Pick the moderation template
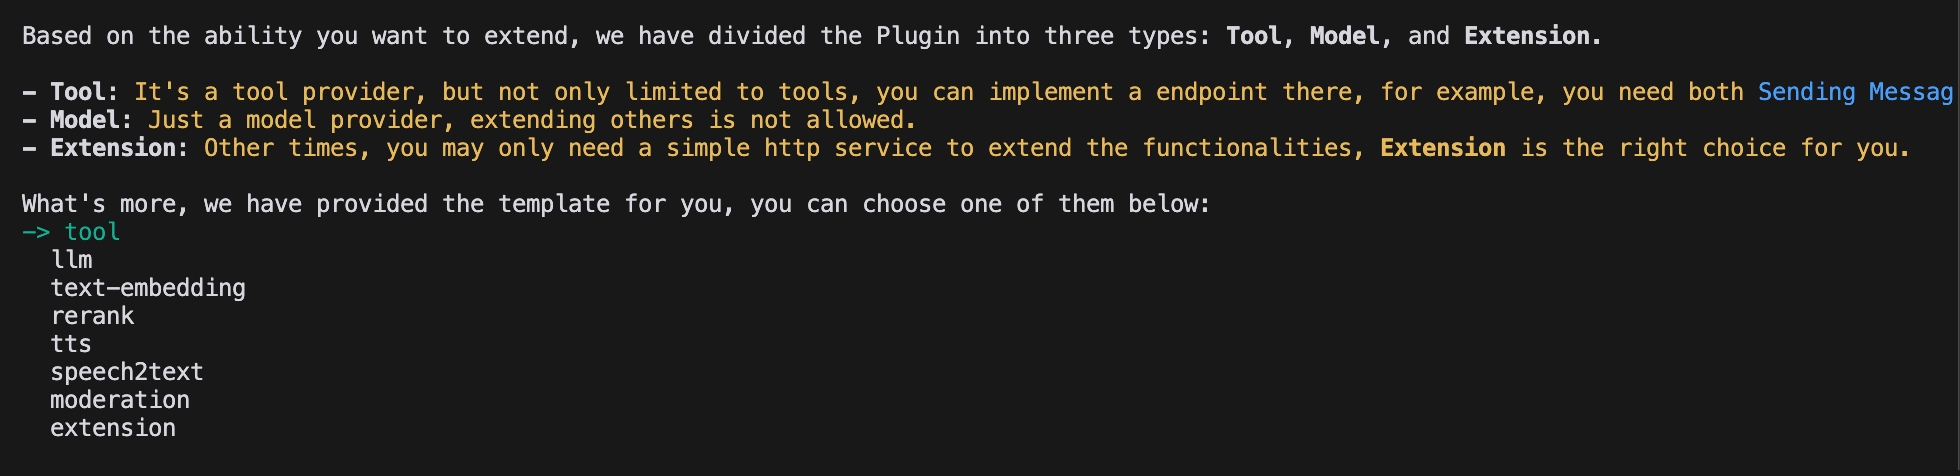The image size is (1960, 476). 120,400
